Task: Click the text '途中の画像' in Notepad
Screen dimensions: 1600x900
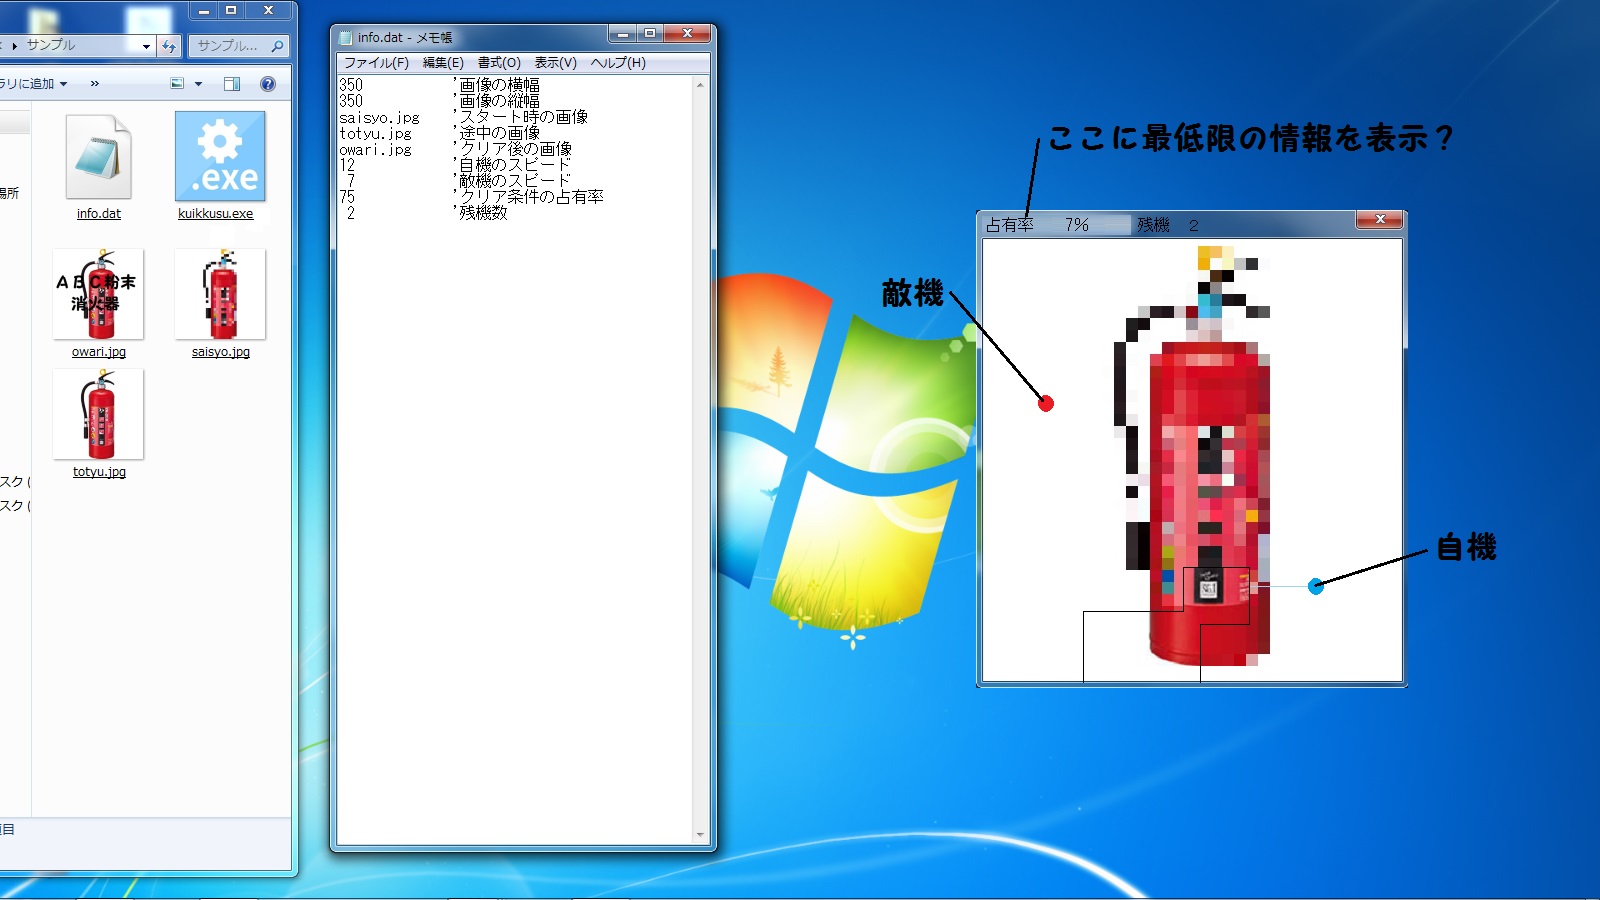Action: [x=499, y=133]
